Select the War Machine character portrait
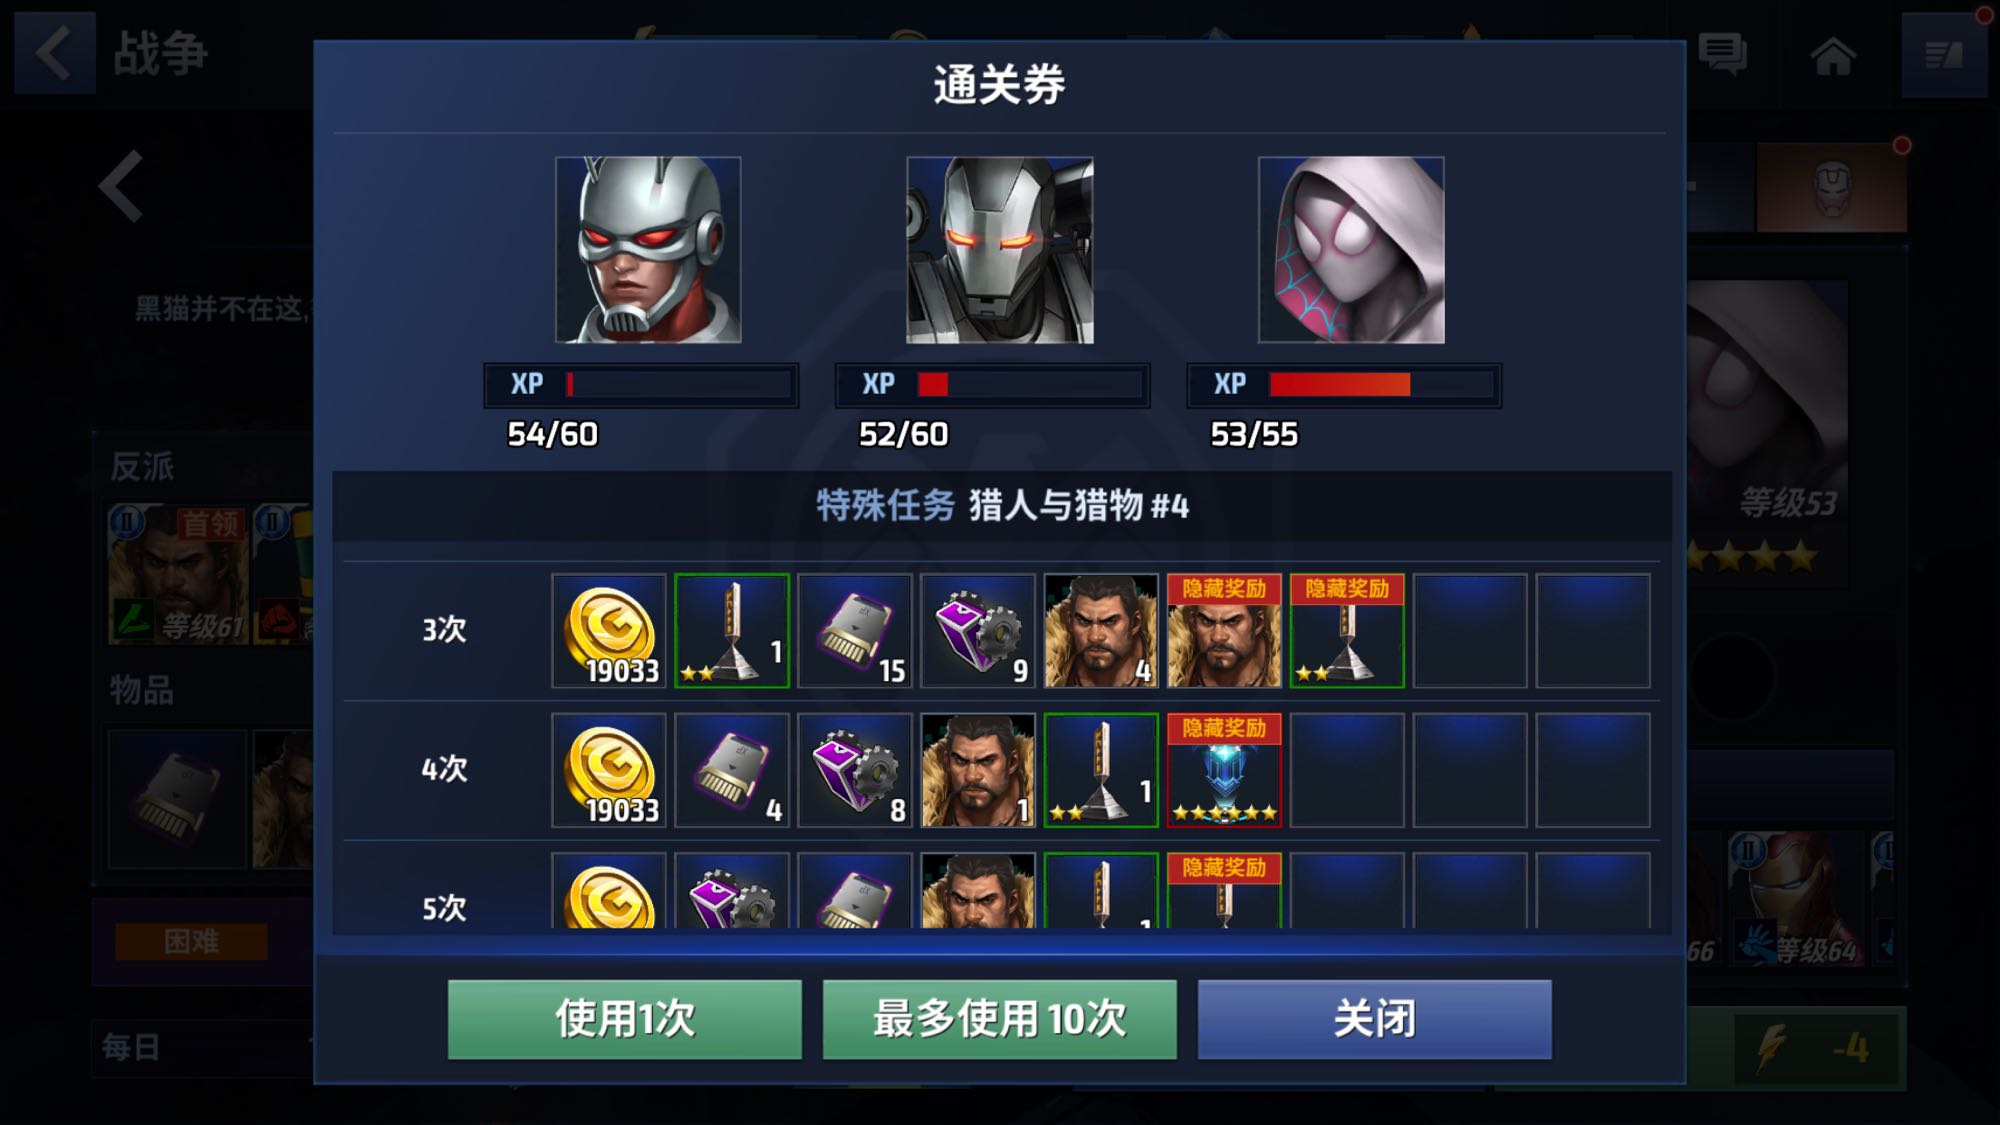This screenshot has width=2000, height=1125. click(1000, 250)
